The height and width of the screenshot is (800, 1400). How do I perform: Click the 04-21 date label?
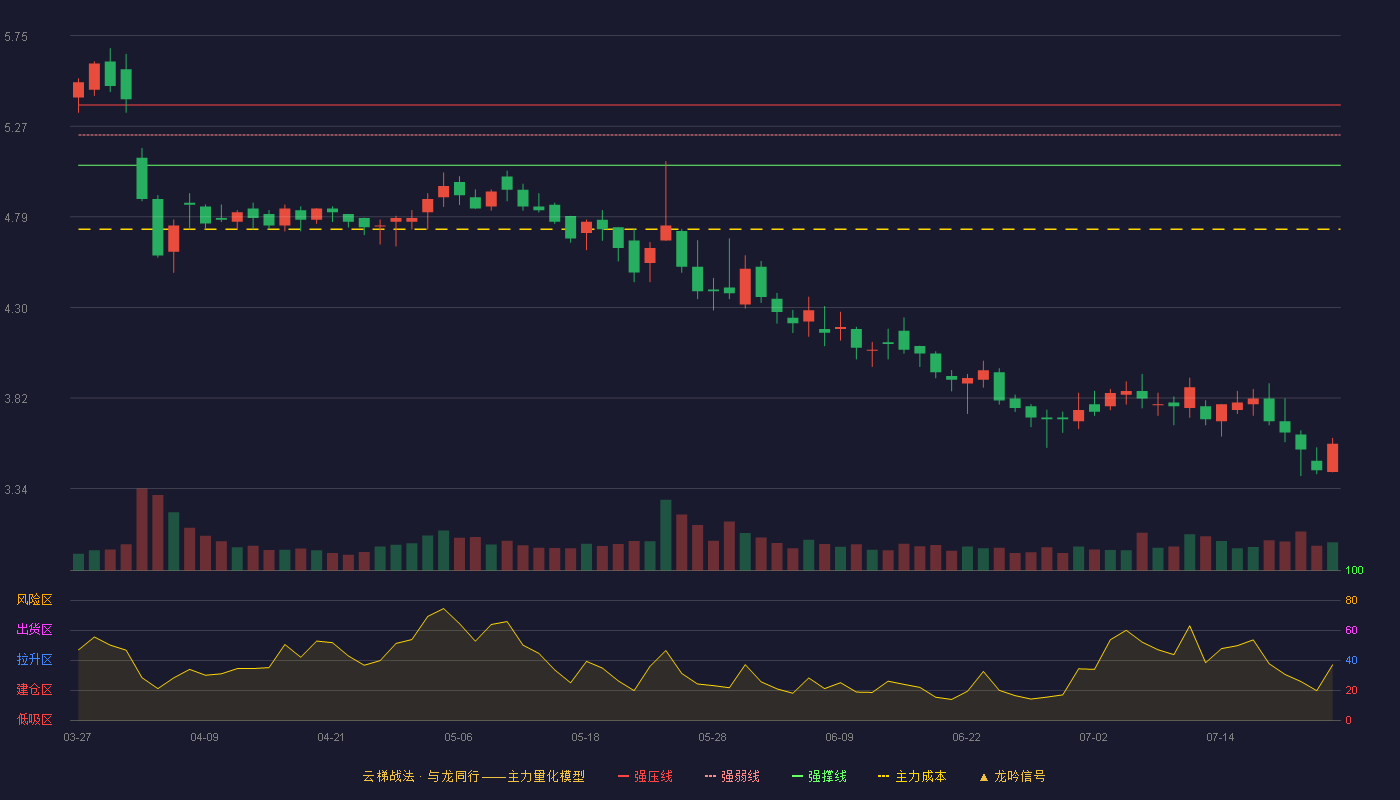coord(331,737)
